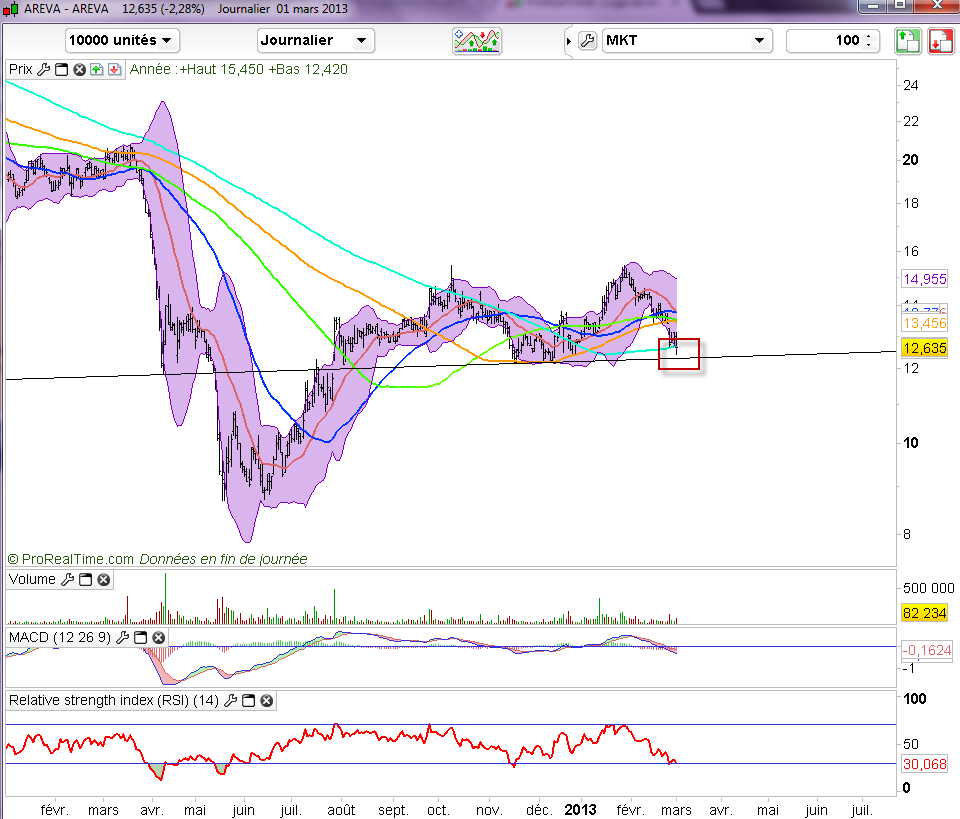This screenshot has height=819, width=960.
Task: Configure the RSI indicator via wrench
Action: point(230,701)
